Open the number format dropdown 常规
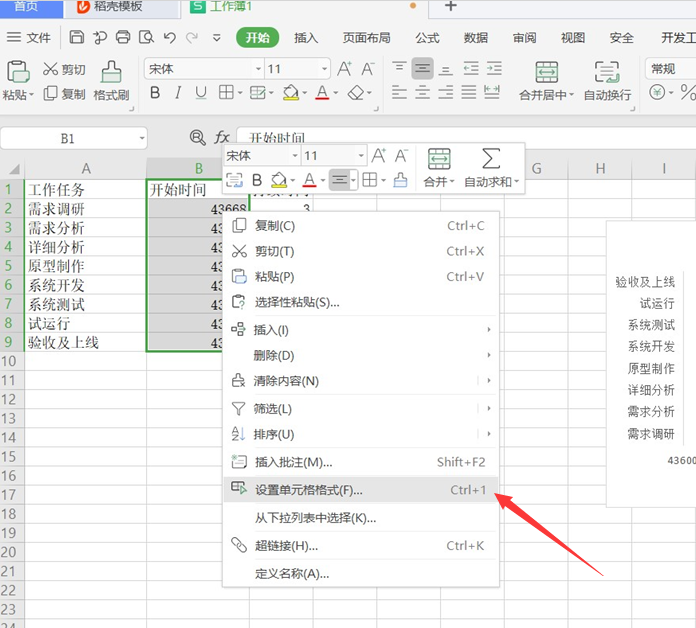This screenshot has height=628, width=696. [670, 69]
